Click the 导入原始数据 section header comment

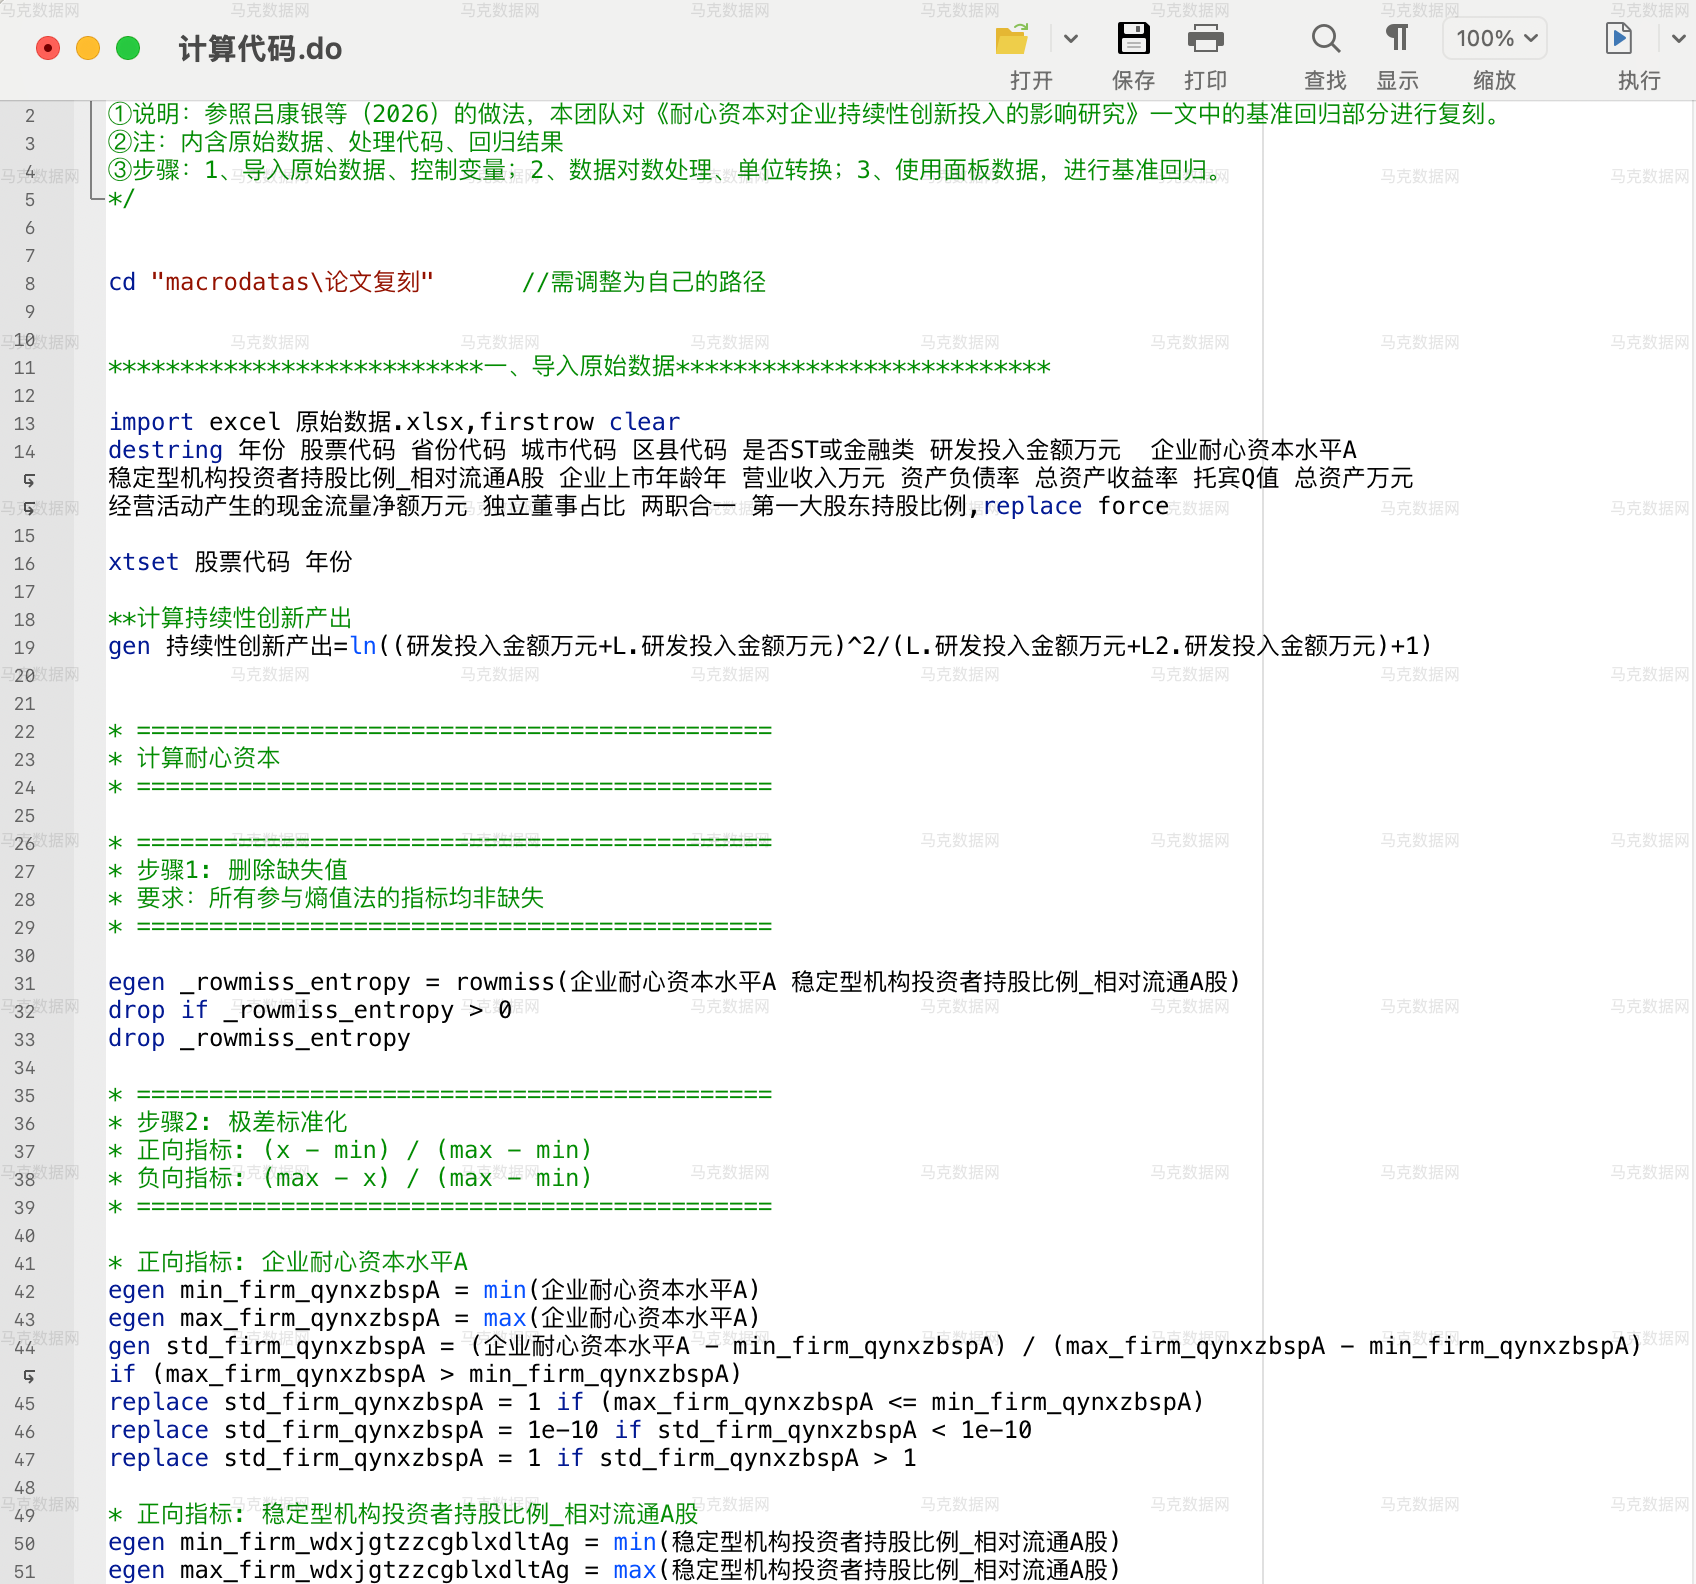coord(580,366)
